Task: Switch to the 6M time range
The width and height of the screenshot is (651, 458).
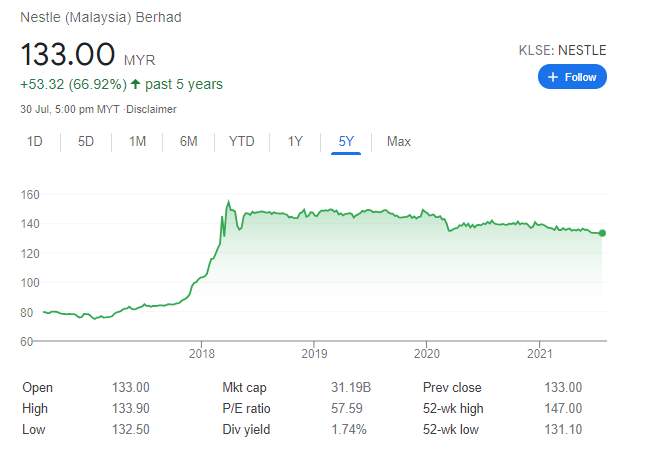Action: pyautogui.click(x=188, y=142)
